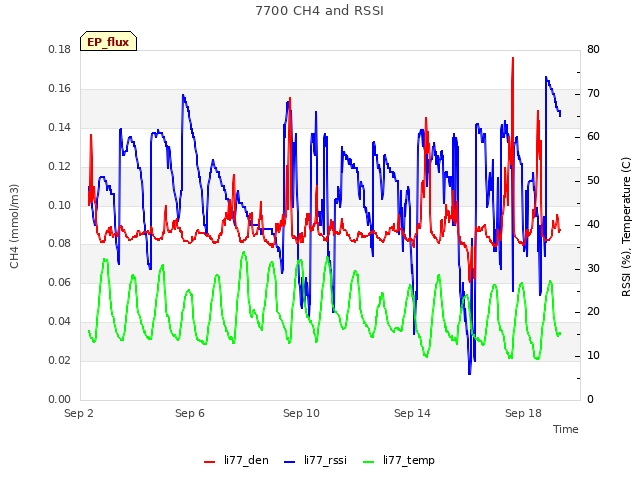
Task: Click the 0 right axis value
Action: 591,399
